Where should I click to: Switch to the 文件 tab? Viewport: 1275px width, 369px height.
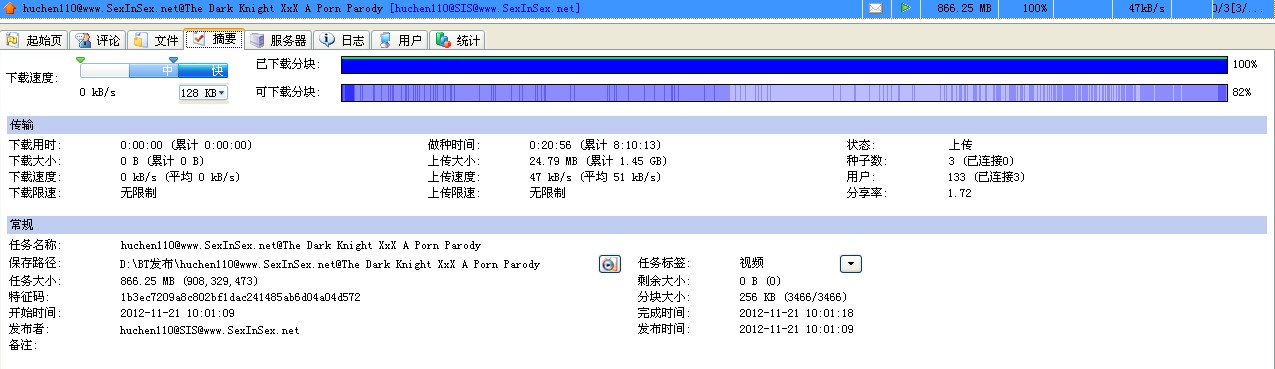pyautogui.click(x=155, y=40)
